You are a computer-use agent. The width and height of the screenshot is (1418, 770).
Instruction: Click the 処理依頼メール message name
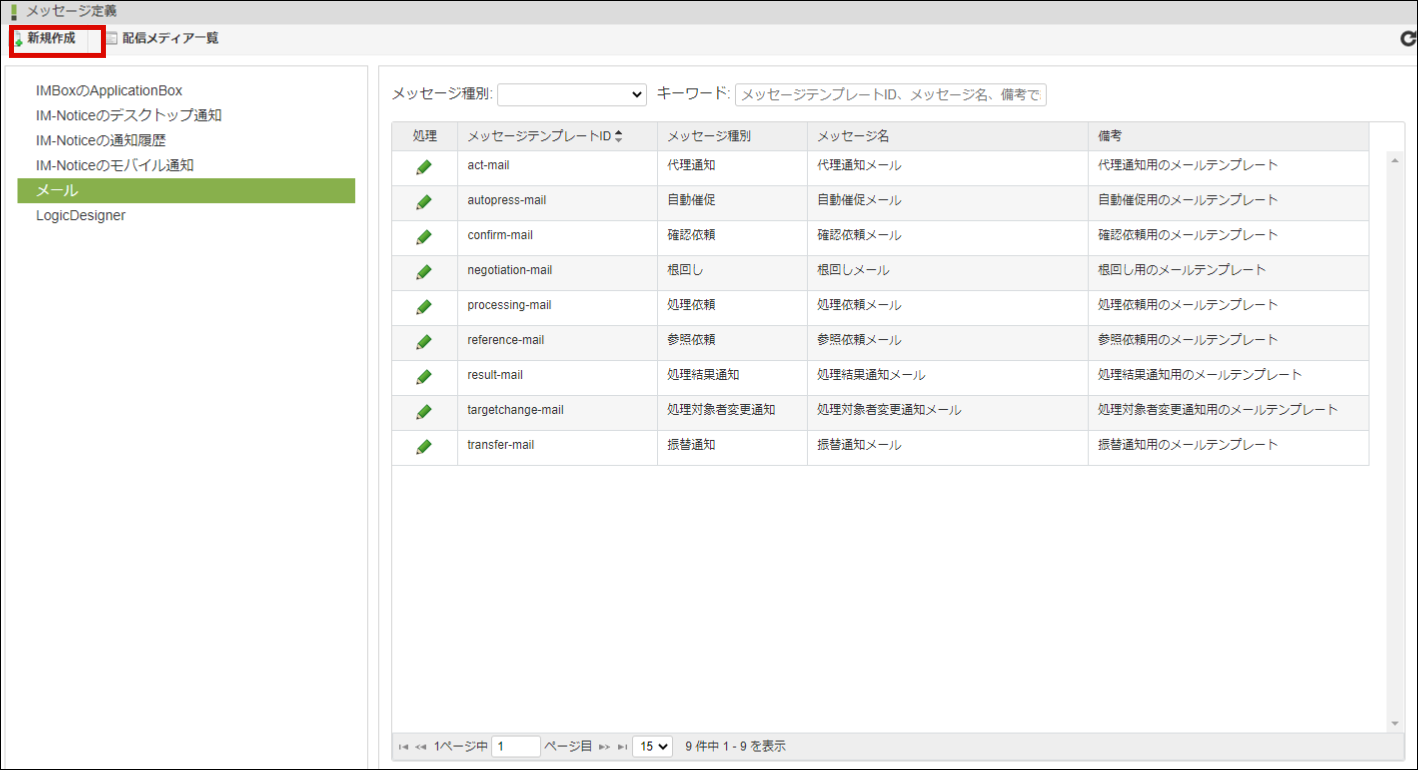click(x=859, y=305)
